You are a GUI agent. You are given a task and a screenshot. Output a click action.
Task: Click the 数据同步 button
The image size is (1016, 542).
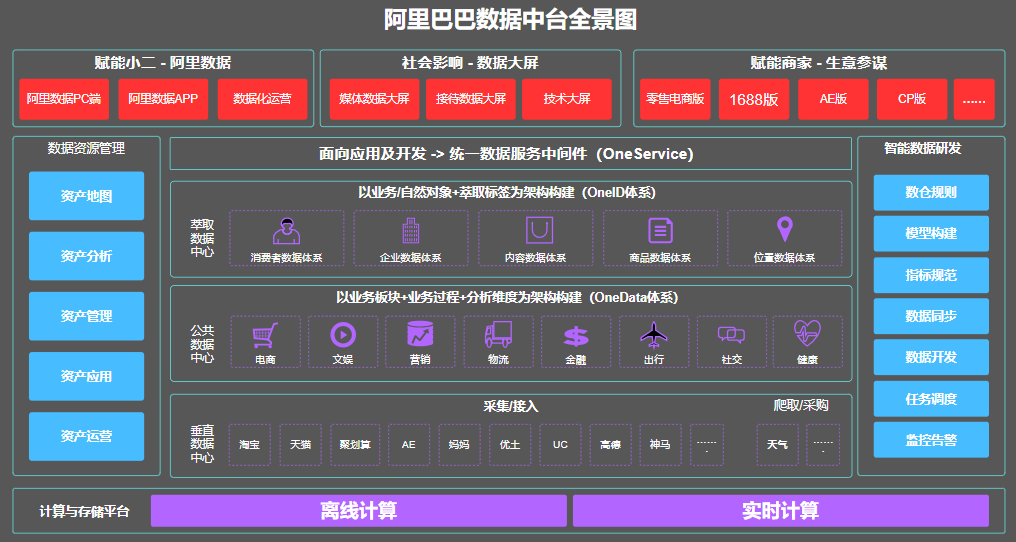pos(931,316)
